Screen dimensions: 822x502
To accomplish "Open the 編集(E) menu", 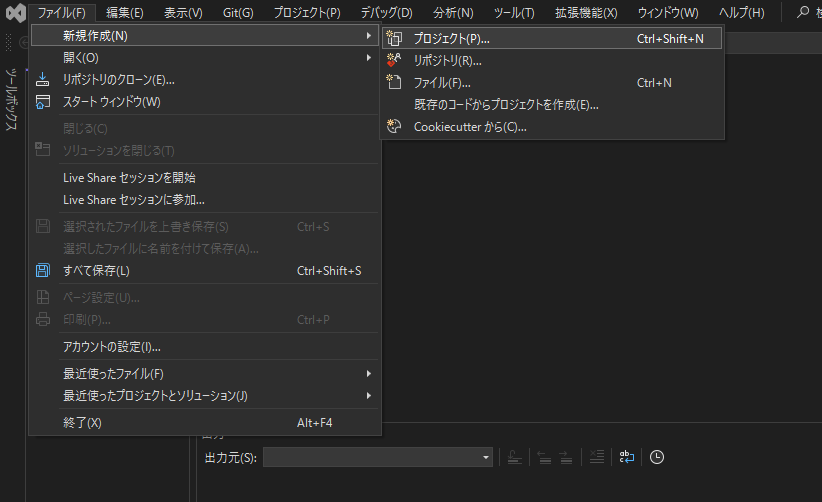I will 125,13.
